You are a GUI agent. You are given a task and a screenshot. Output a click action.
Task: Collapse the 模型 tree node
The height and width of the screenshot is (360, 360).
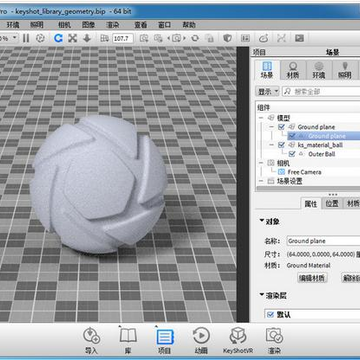[261, 118]
